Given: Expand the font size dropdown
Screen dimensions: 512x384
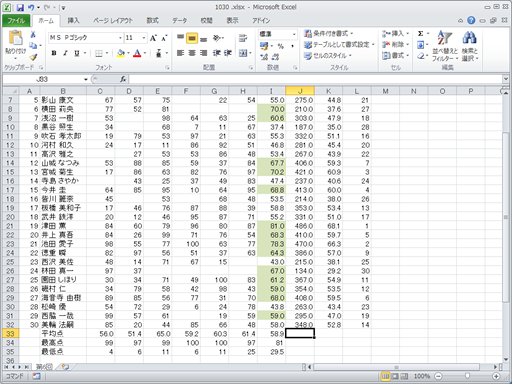Looking at the screenshot, I should pyautogui.click(x=144, y=38).
